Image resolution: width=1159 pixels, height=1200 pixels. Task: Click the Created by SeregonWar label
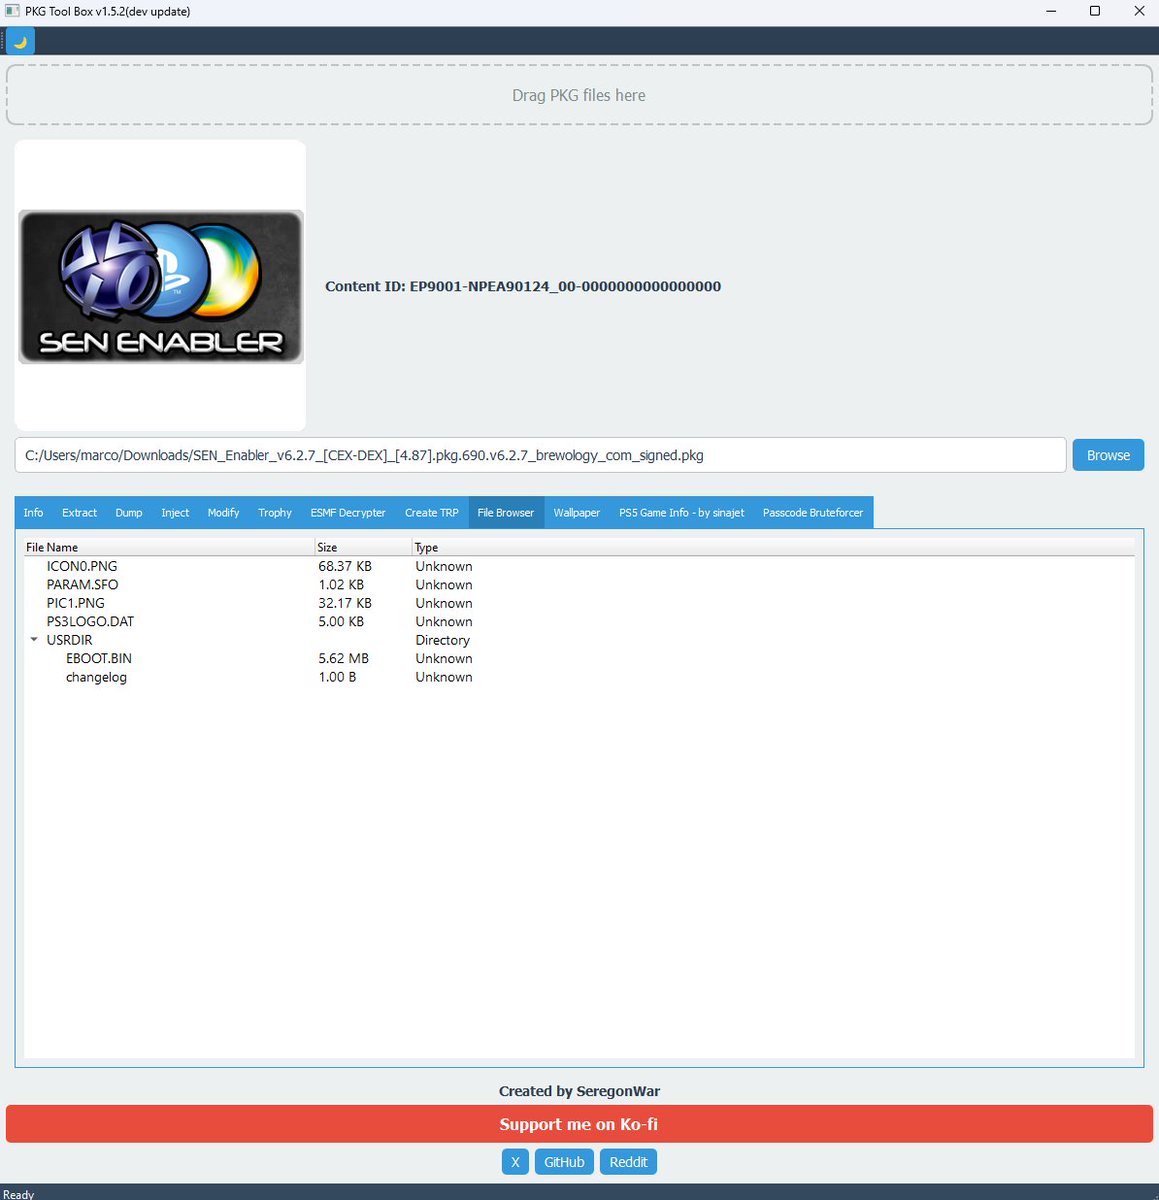[x=579, y=1091]
